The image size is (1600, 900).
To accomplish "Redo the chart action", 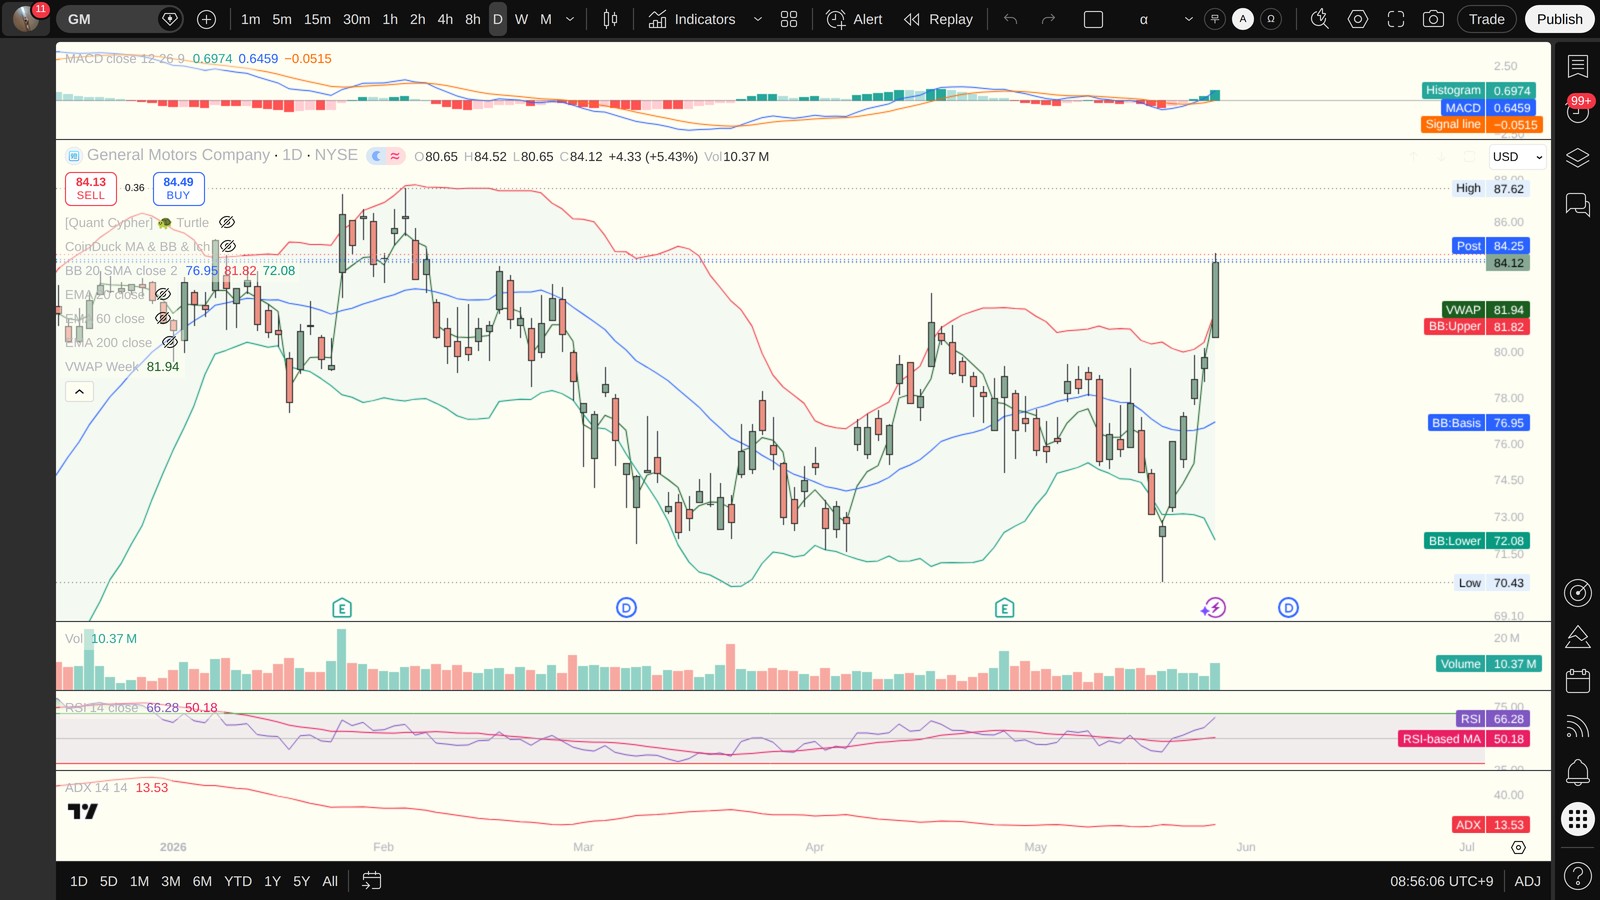I will click(1048, 19).
